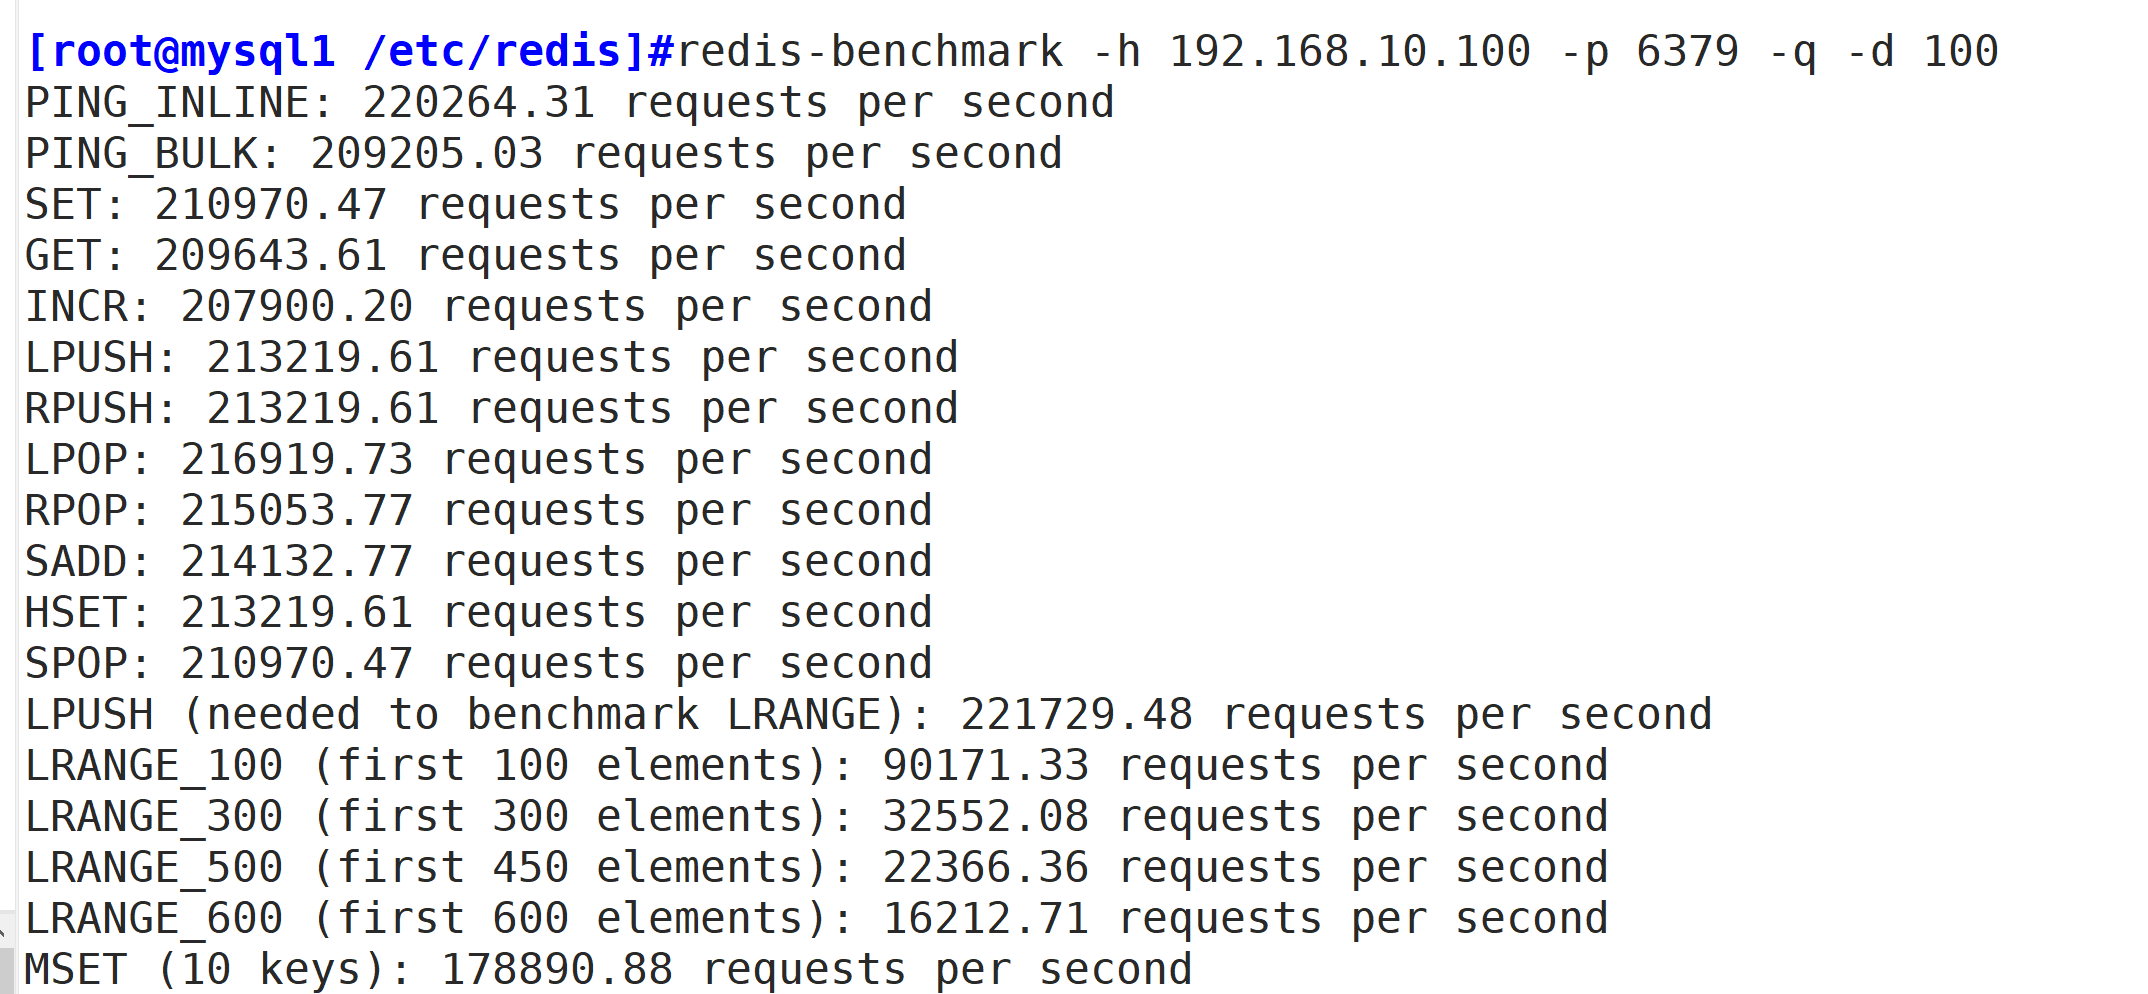Click the GET 209643.61 requests line
The width and height of the screenshot is (2148, 994).
tap(466, 256)
